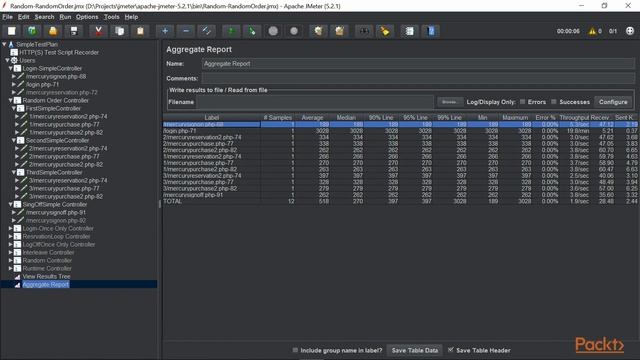The width and height of the screenshot is (640, 360).
Task: Start the test with the green Start icon
Action: pyautogui.click(x=231, y=31)
